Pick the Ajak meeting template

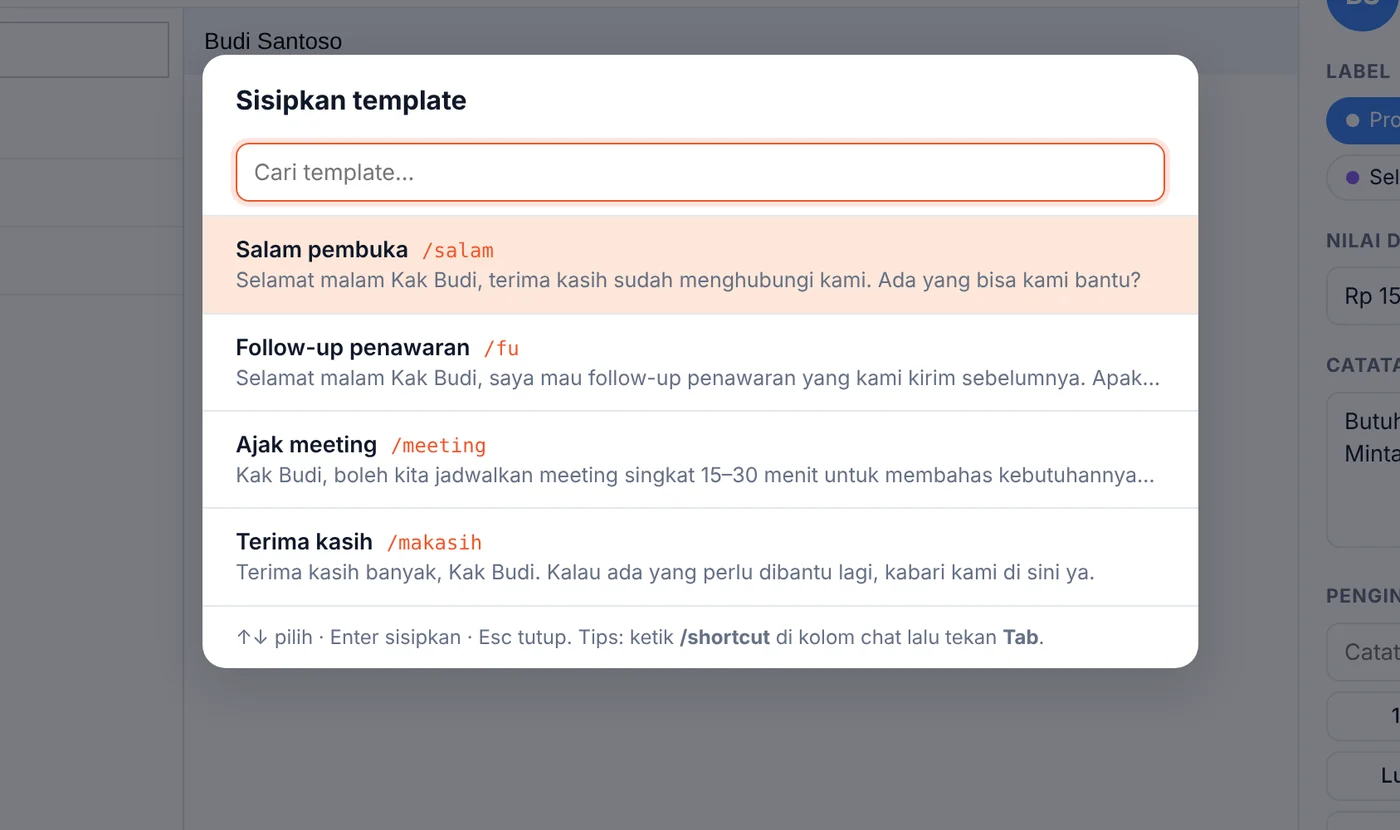click(700, 460)
